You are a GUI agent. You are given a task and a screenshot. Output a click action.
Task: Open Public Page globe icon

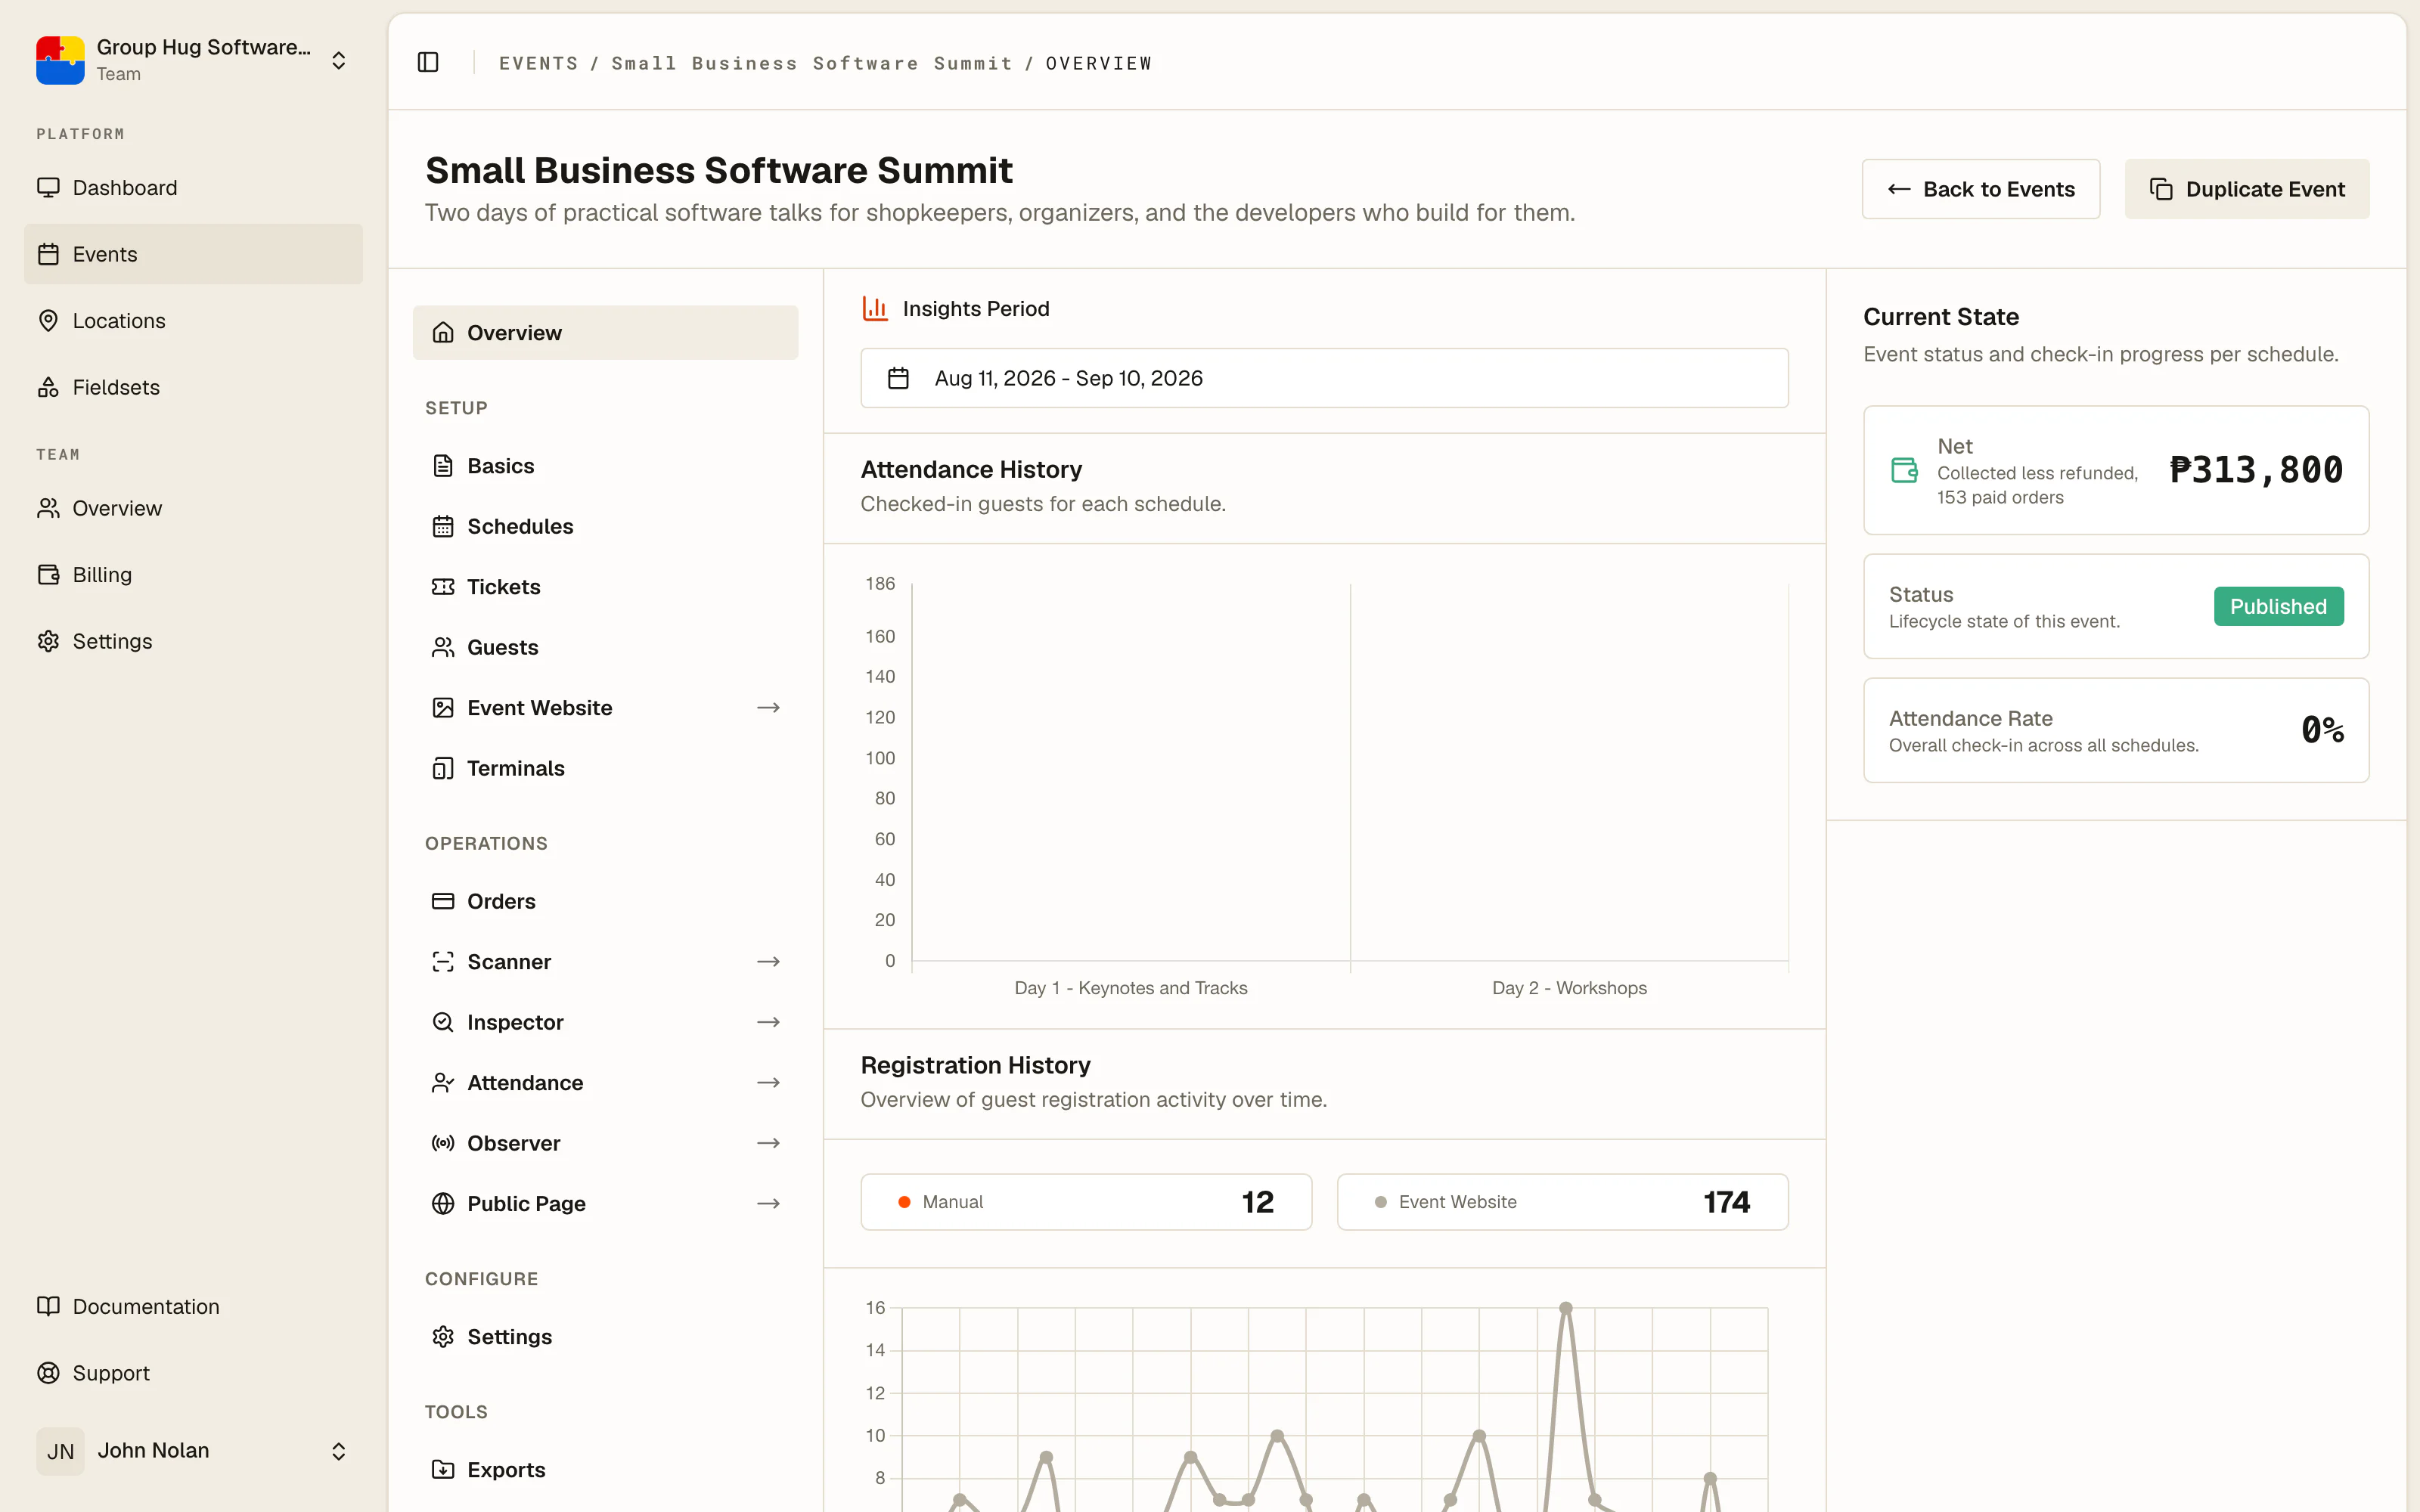443,1204
